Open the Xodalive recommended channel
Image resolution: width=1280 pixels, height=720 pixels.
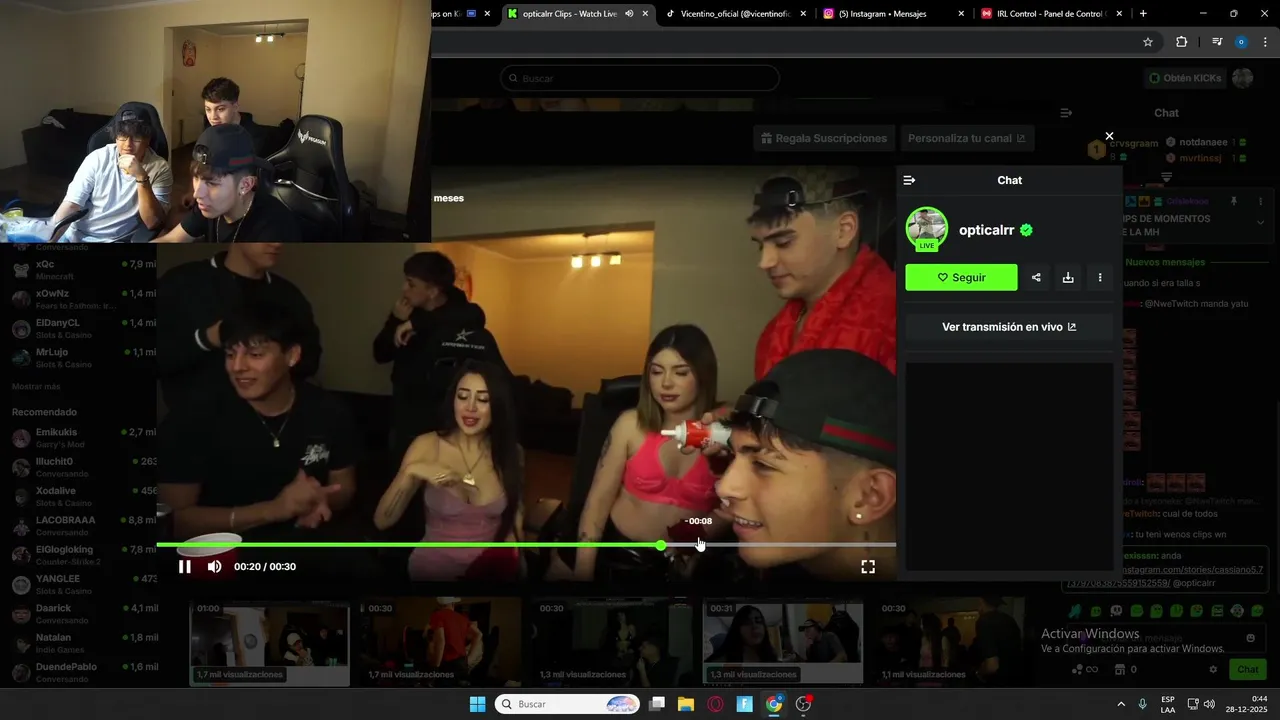78,496
